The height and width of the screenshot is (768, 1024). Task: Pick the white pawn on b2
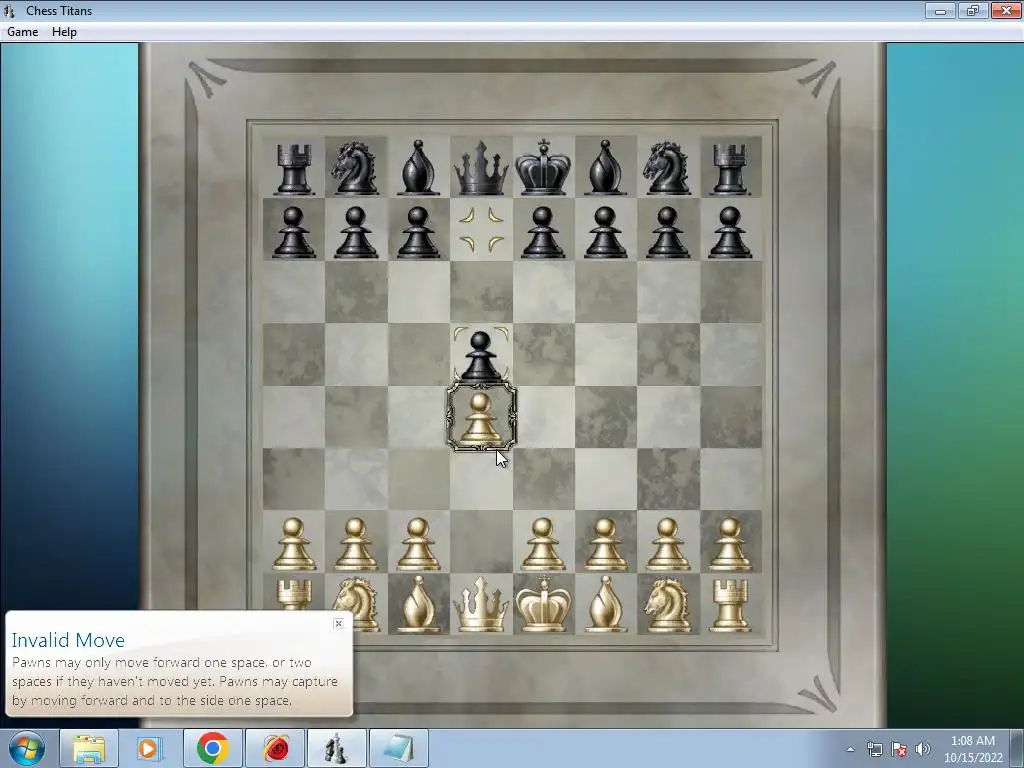(x=355, y=544)
